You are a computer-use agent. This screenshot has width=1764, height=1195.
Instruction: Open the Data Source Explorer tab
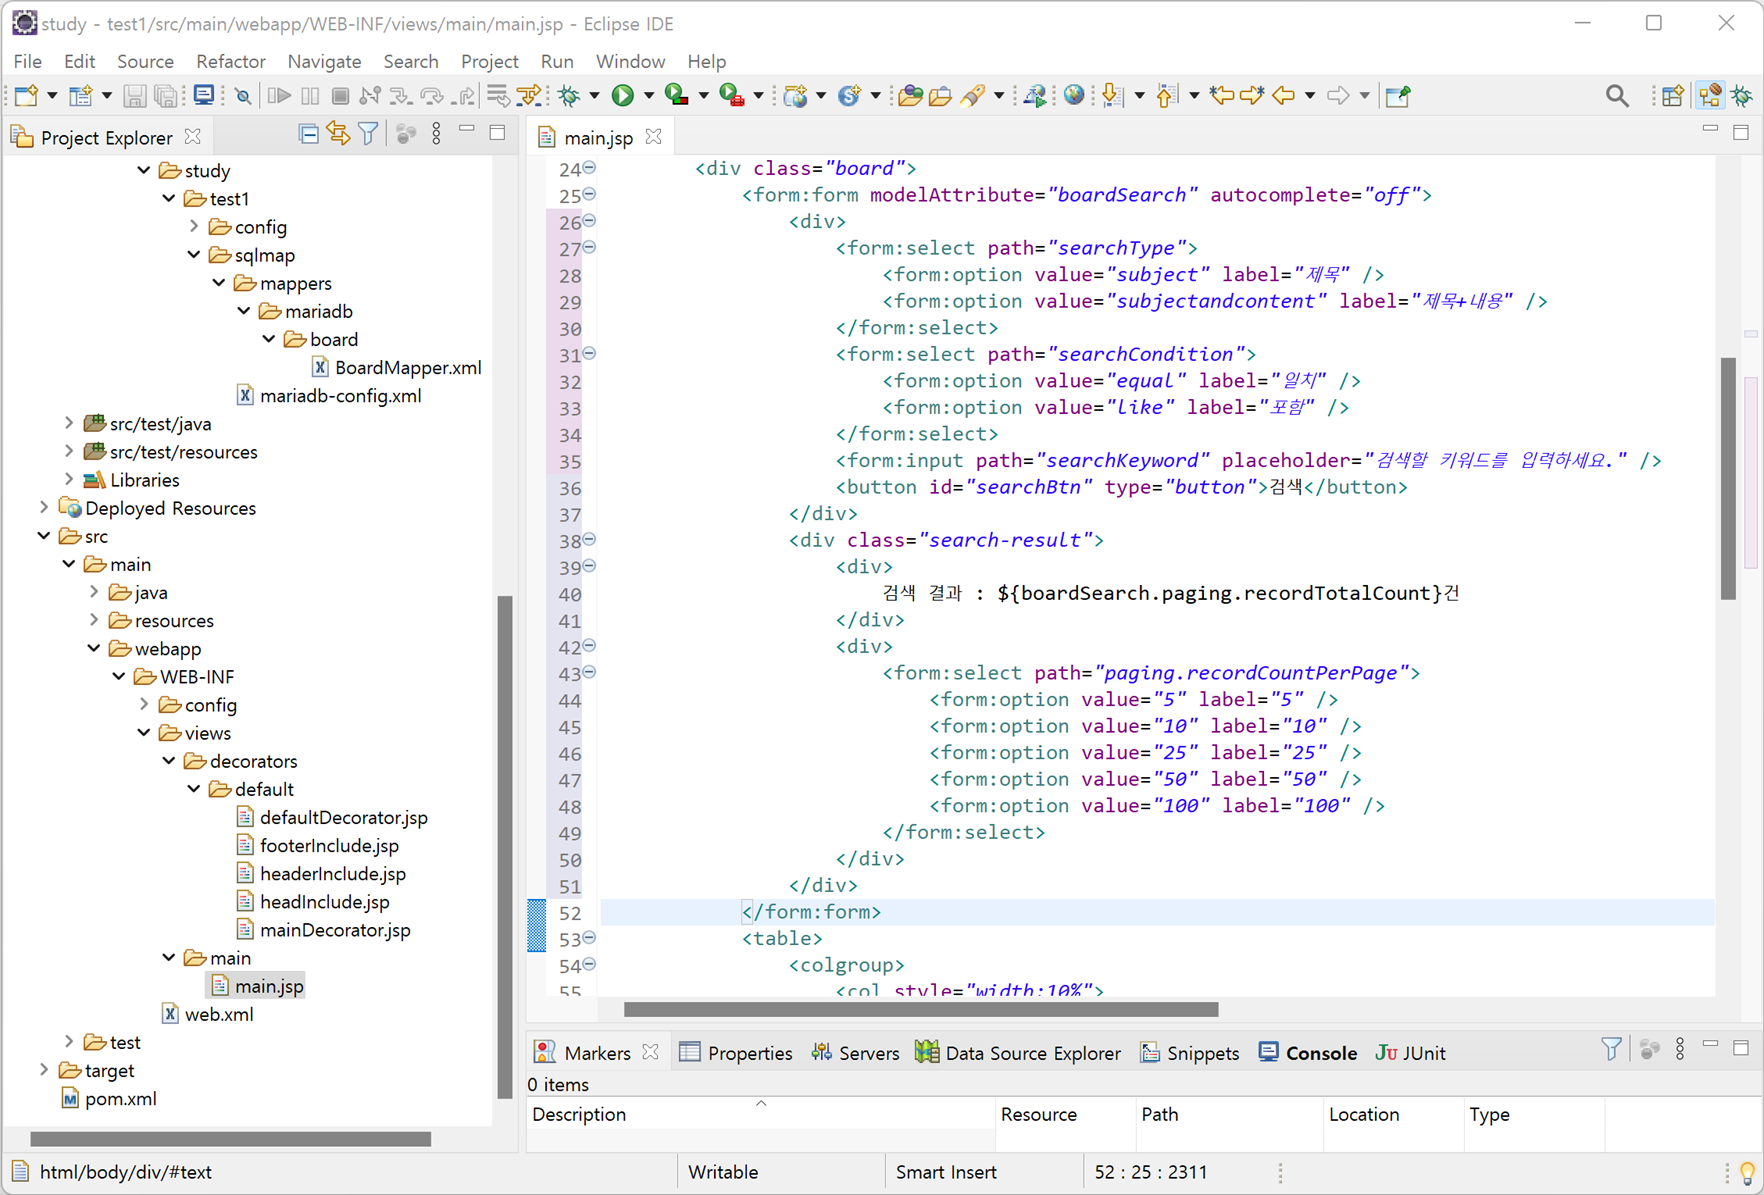point(1018,1053)
